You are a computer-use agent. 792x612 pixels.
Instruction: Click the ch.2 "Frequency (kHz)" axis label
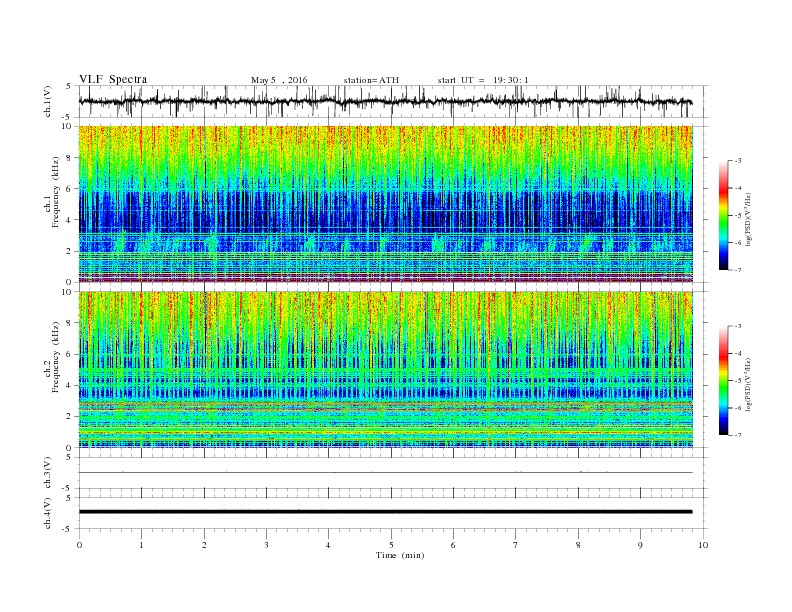(x=55, y=357)
